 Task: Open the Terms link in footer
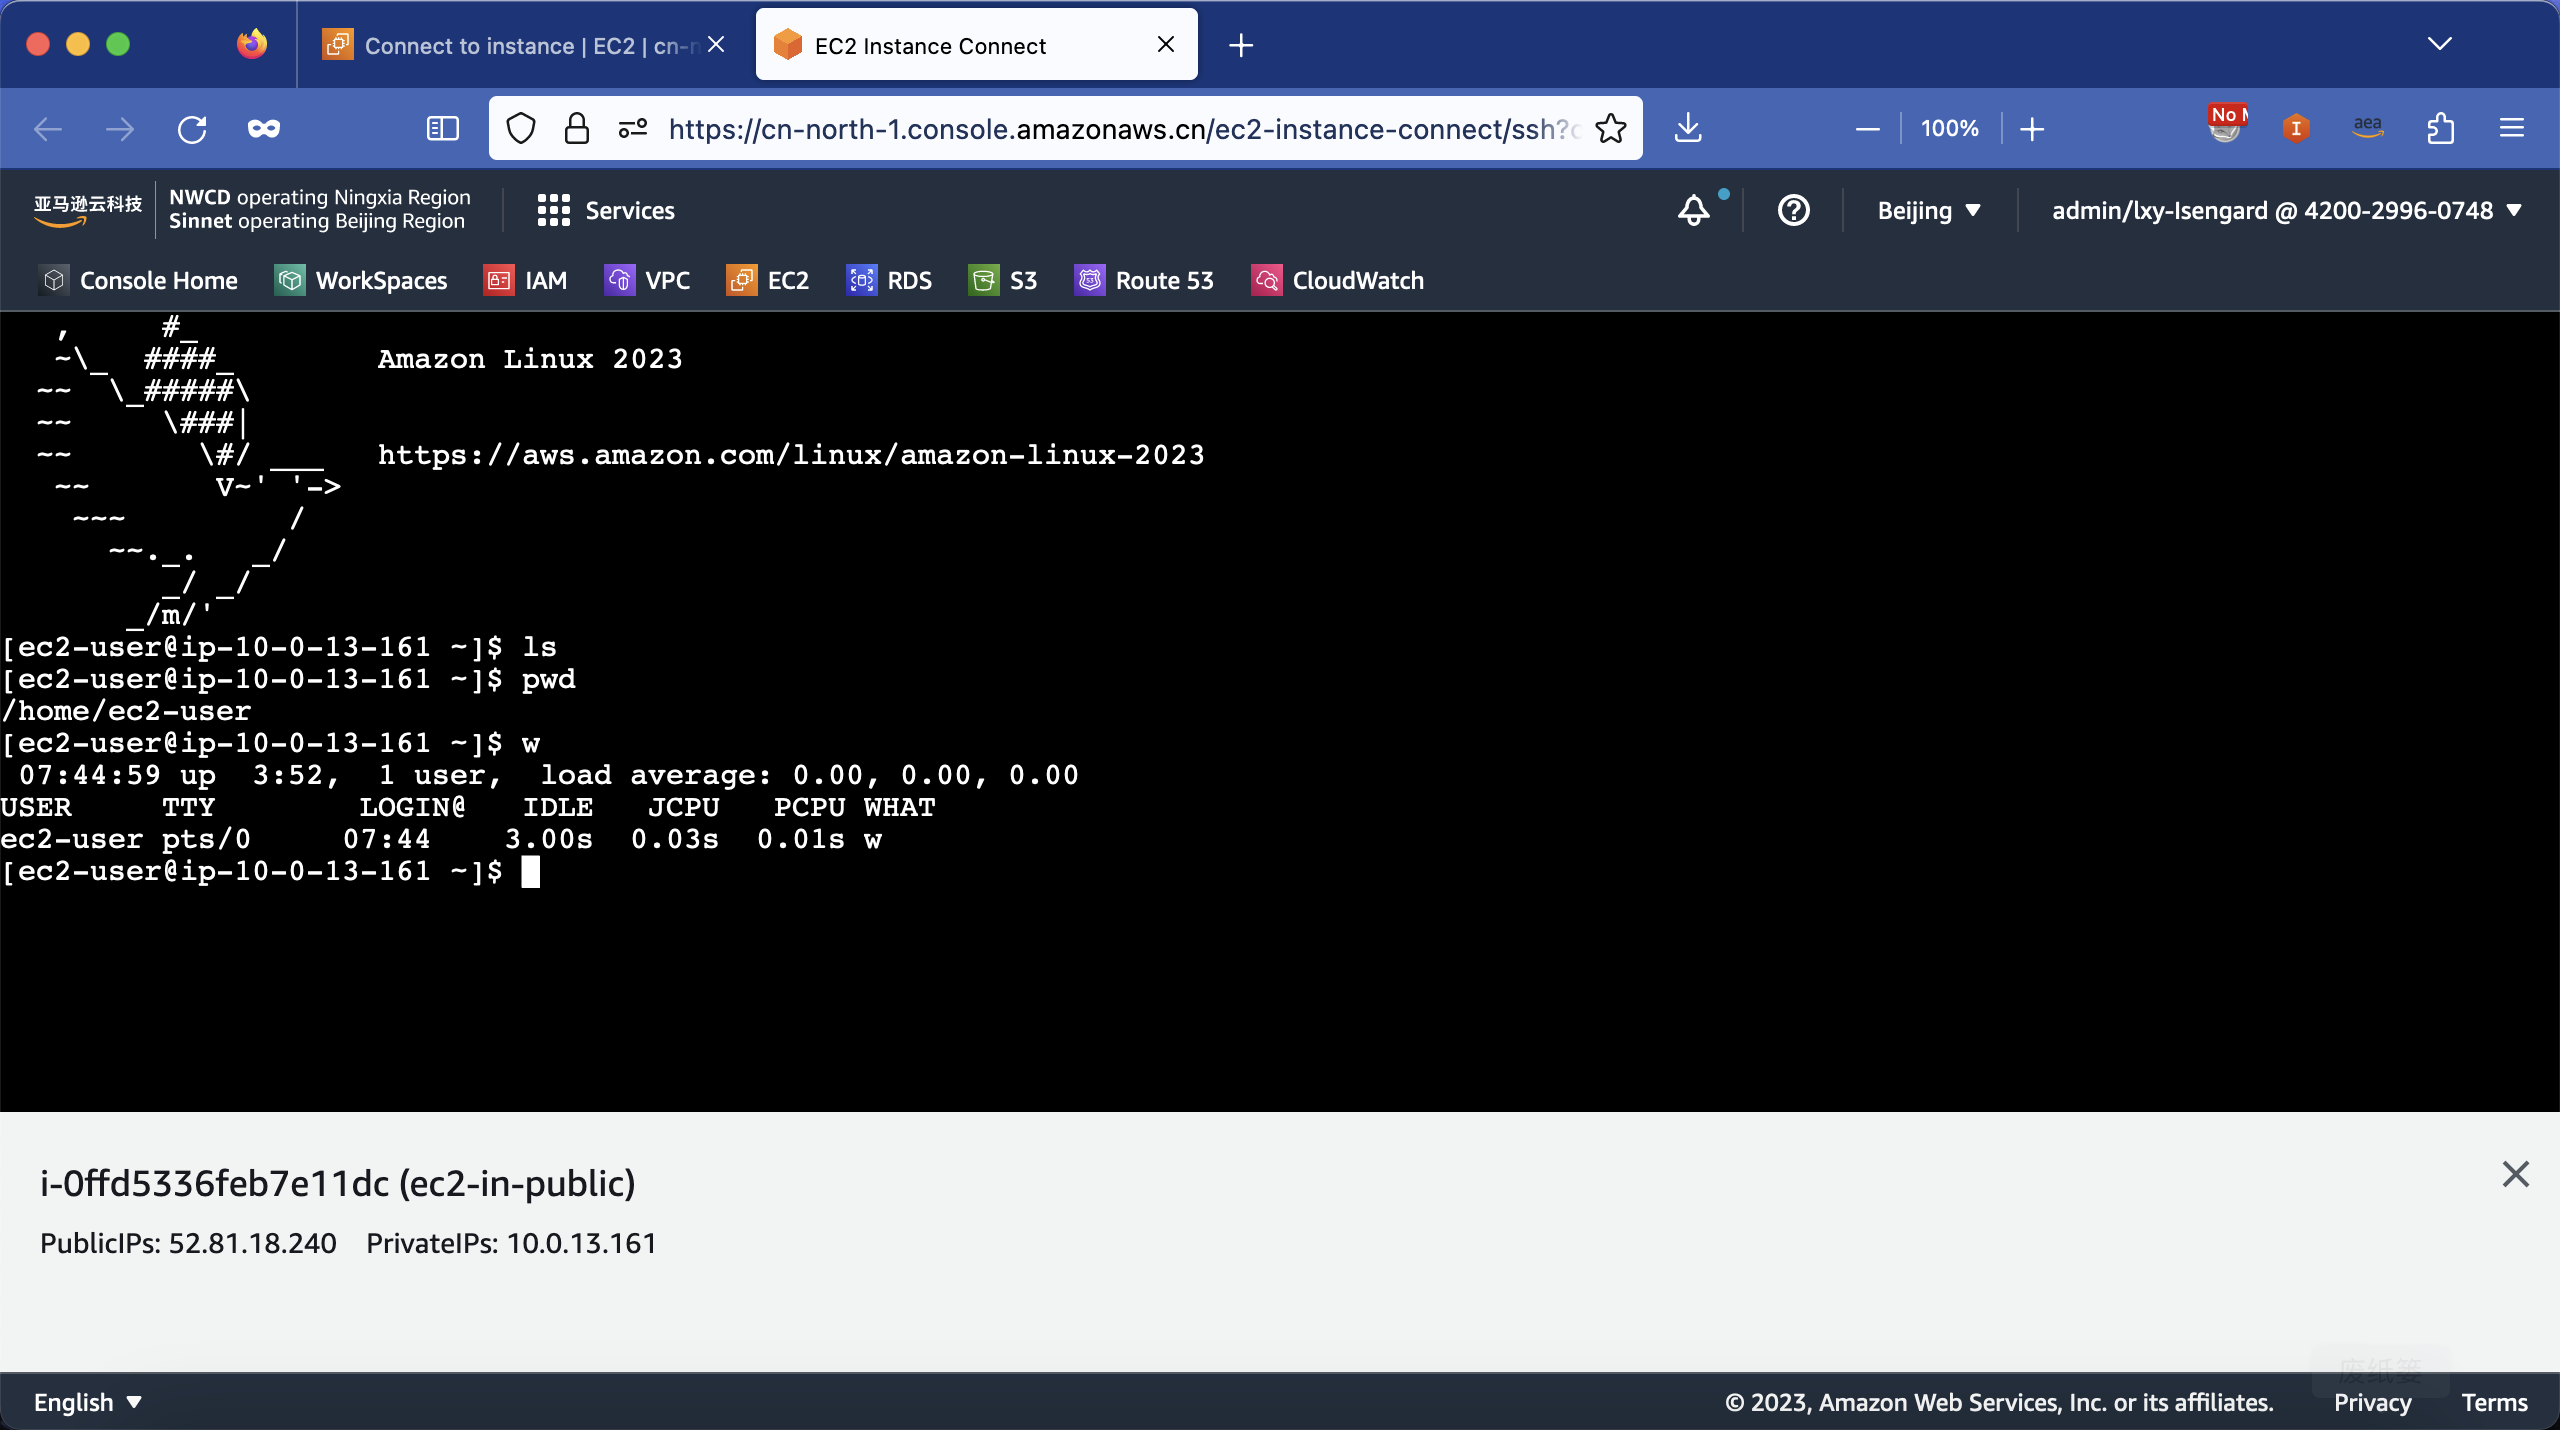[x=2494, y=1402]
